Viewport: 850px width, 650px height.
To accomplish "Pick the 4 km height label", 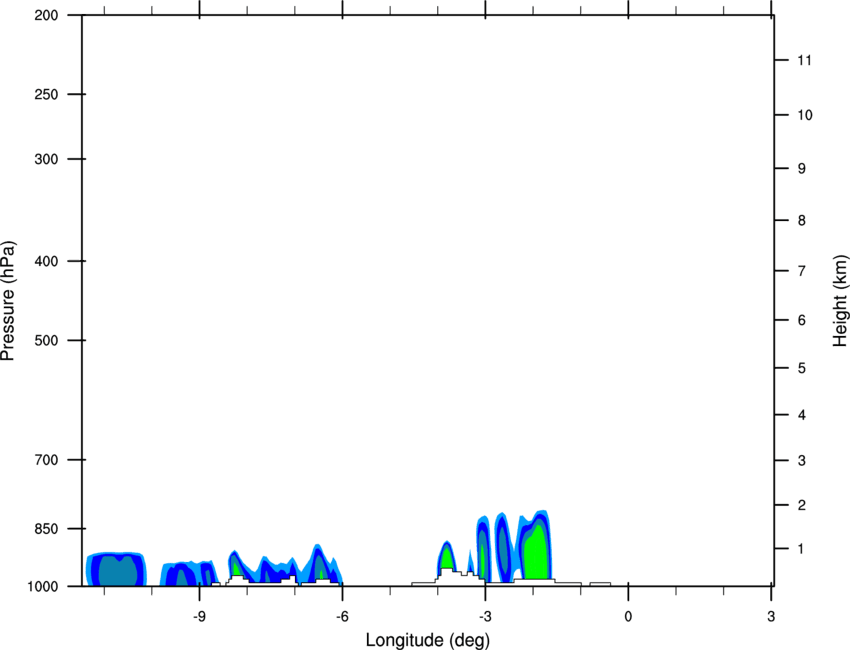I will tap(801, 415).
